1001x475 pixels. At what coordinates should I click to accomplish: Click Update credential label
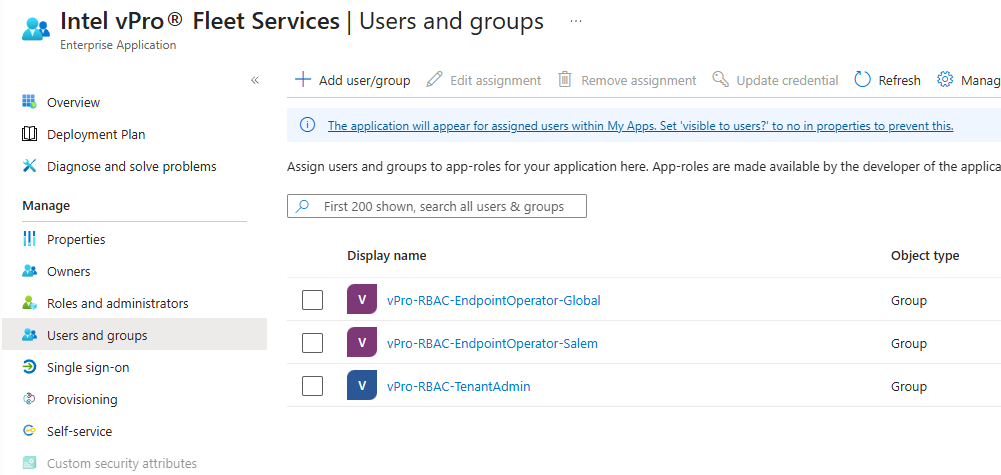787,80
